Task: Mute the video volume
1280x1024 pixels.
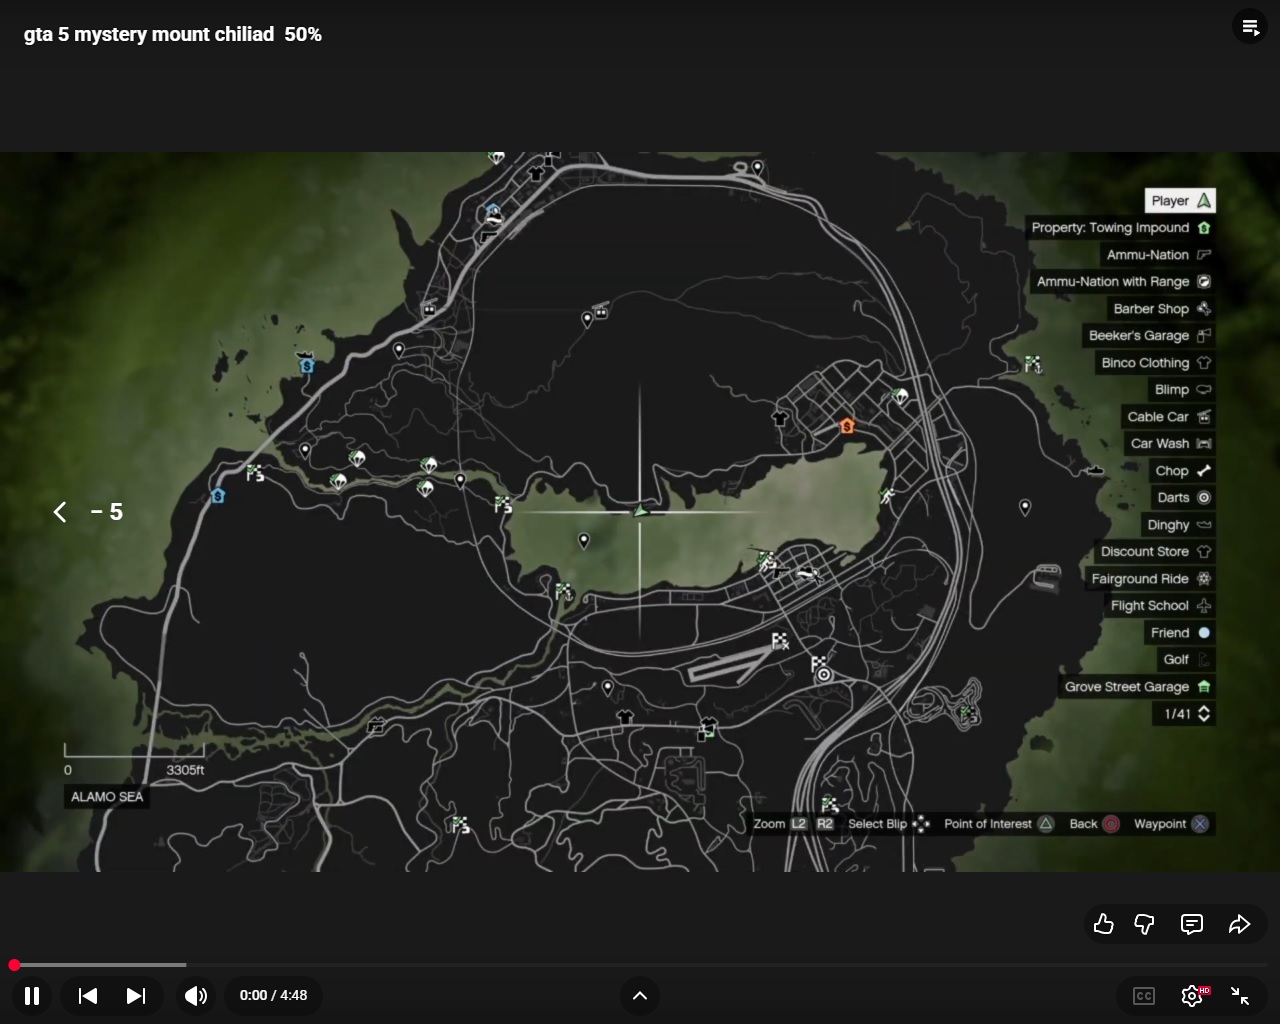Action: coord(196,995)
